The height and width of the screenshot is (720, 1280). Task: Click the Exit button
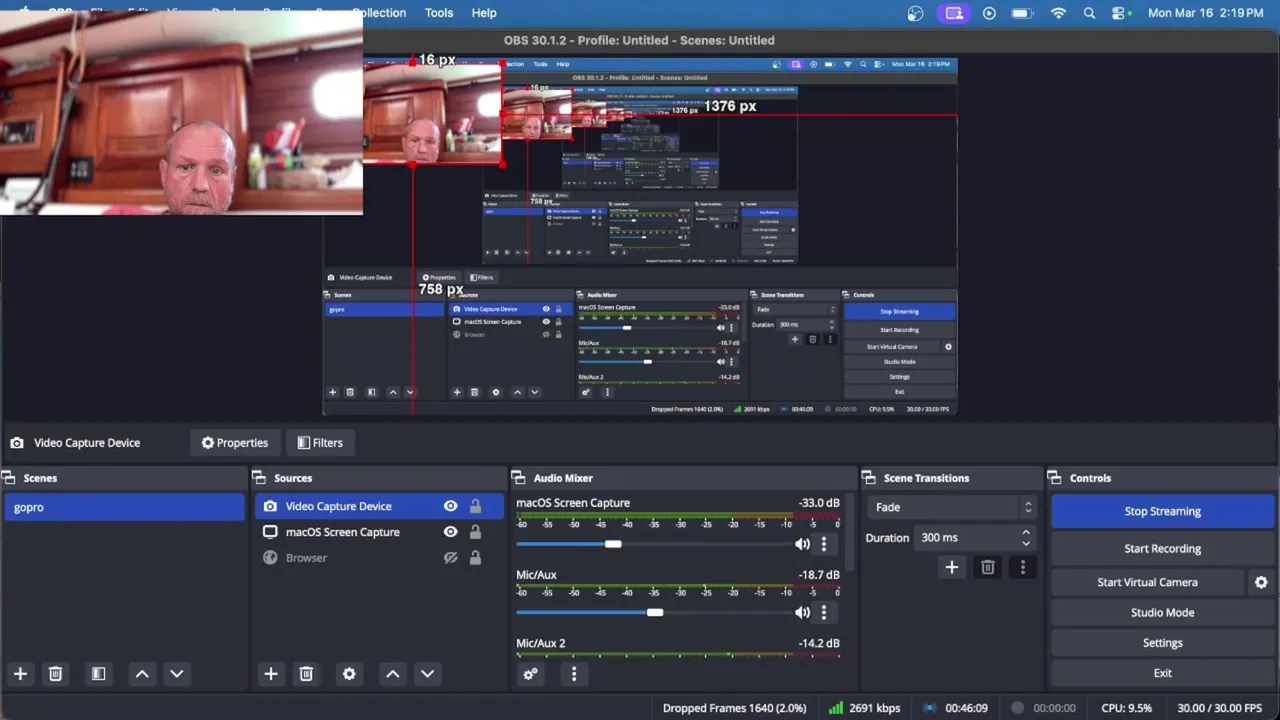(x=1162, y=673)
